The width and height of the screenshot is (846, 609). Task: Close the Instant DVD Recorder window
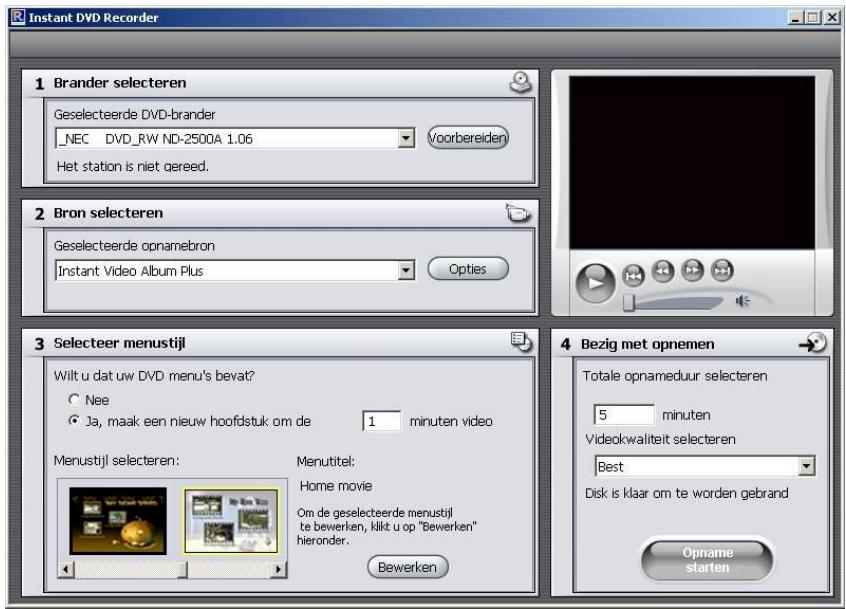tap(832, 17)
